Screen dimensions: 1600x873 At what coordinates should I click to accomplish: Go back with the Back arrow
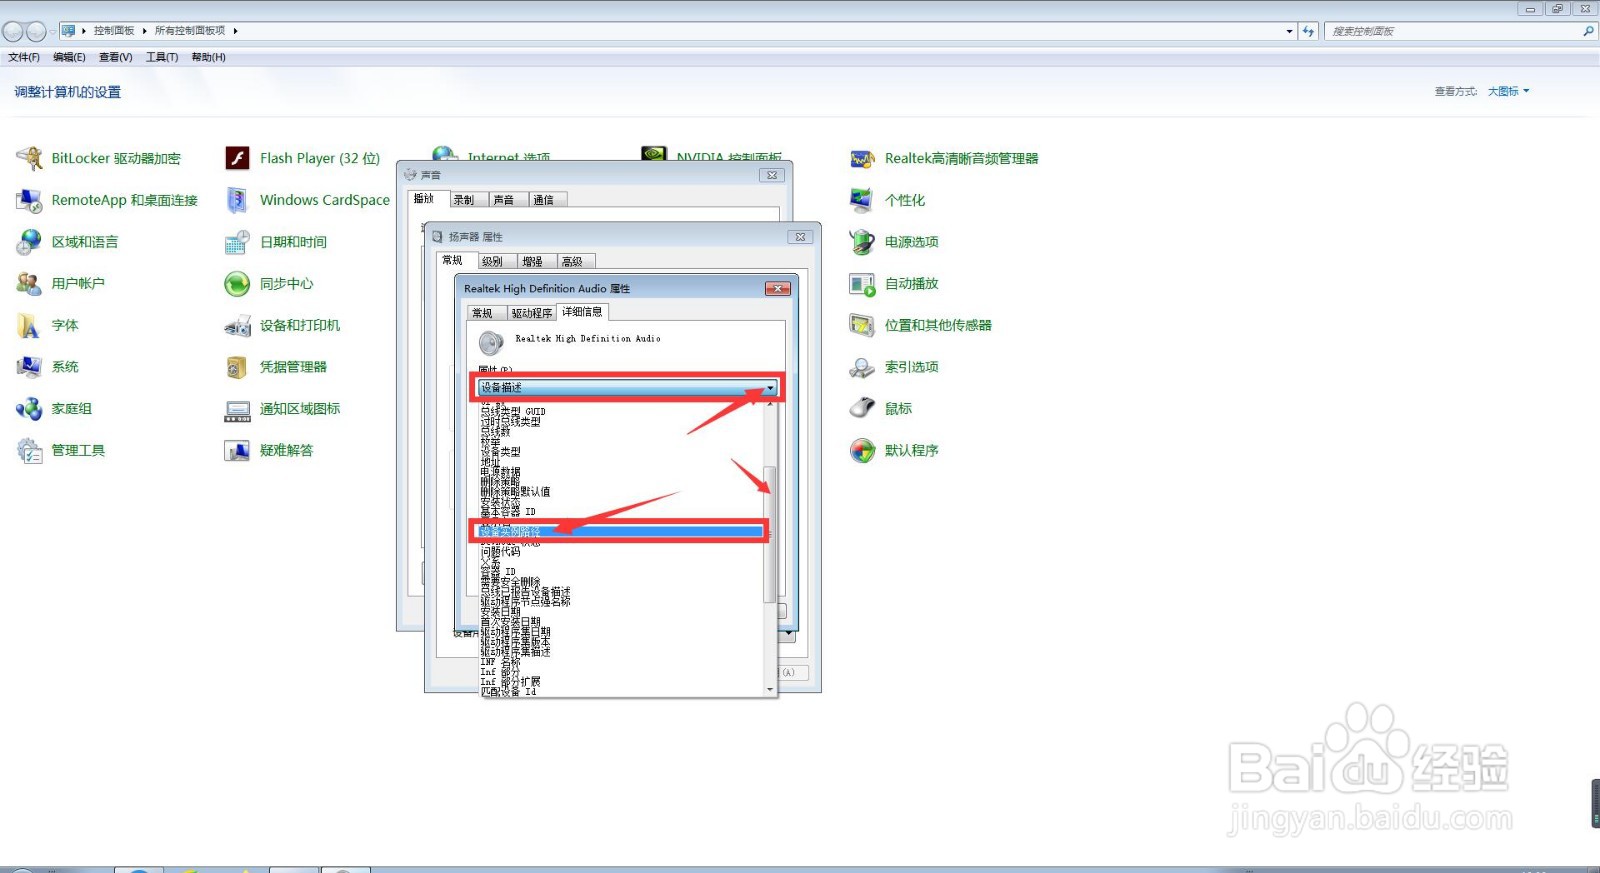(13, 31)
